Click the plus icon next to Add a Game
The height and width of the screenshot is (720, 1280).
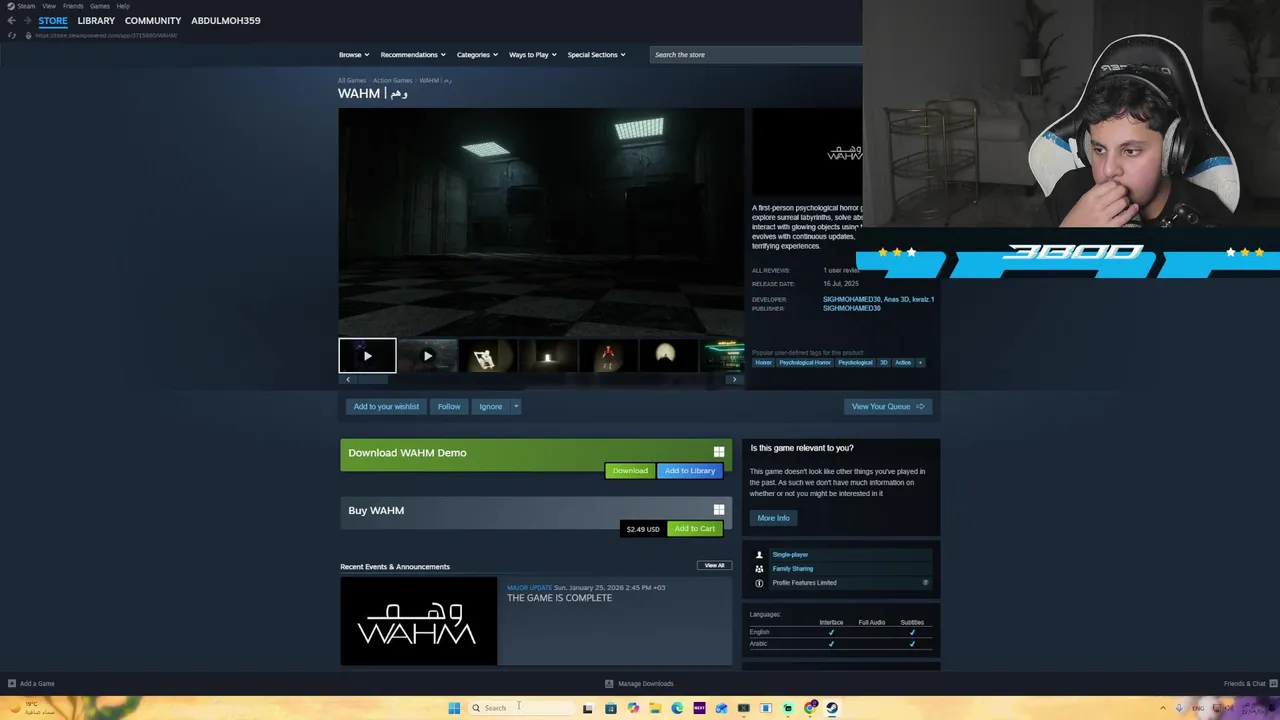12,684
